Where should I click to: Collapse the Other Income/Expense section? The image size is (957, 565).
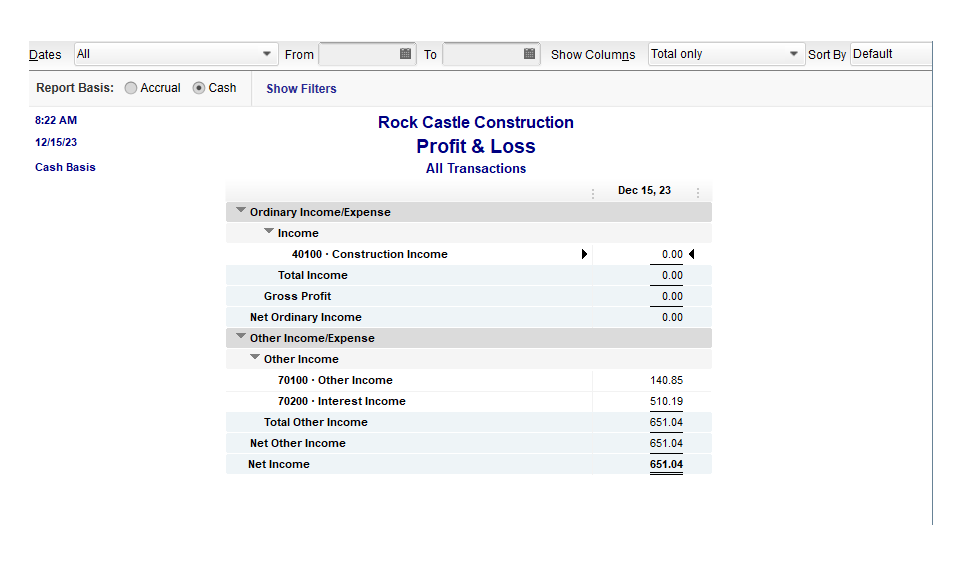coord(241,336)
